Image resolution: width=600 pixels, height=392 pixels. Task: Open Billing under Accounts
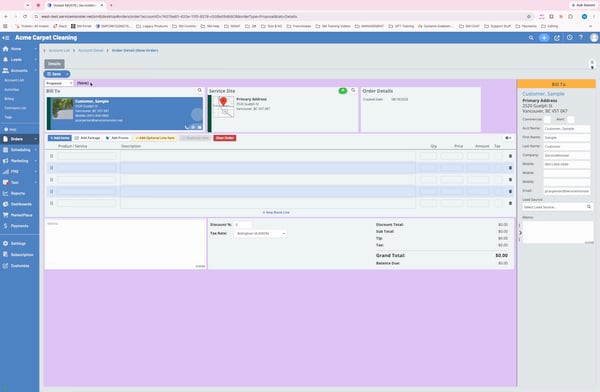[9, 99]
